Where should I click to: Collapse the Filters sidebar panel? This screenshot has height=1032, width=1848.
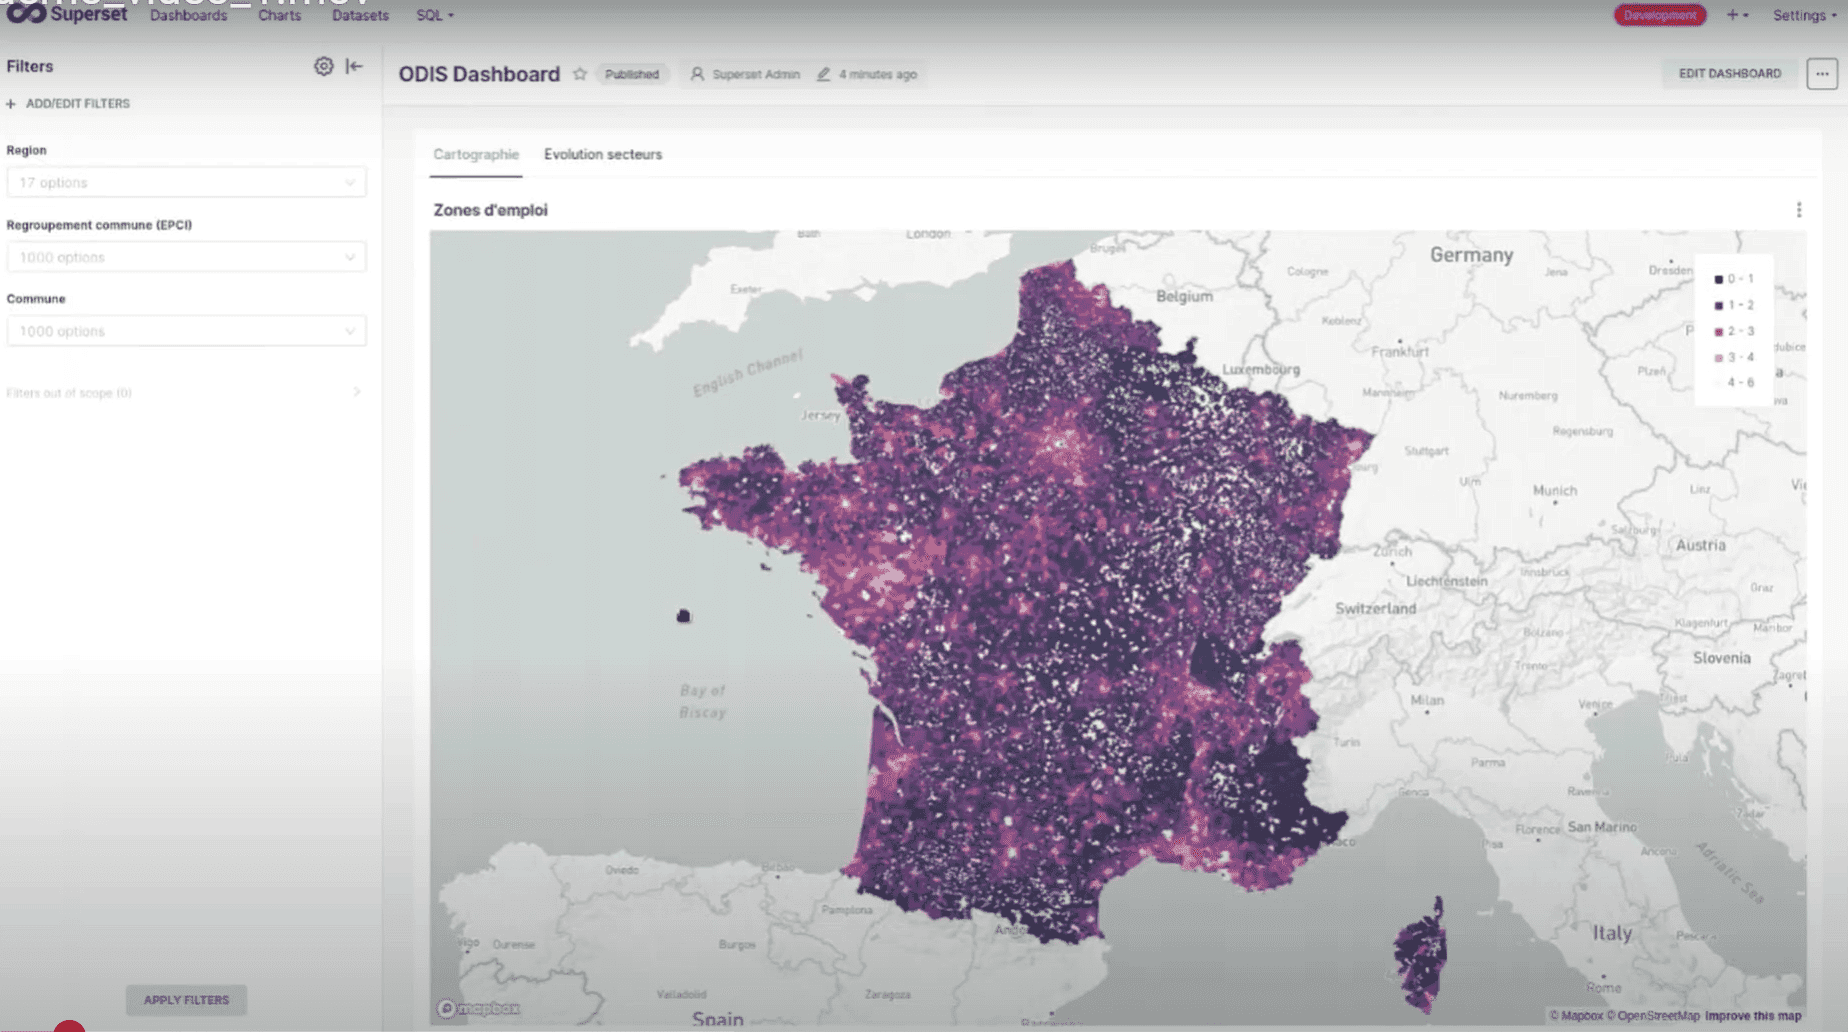tap(354, 66)
